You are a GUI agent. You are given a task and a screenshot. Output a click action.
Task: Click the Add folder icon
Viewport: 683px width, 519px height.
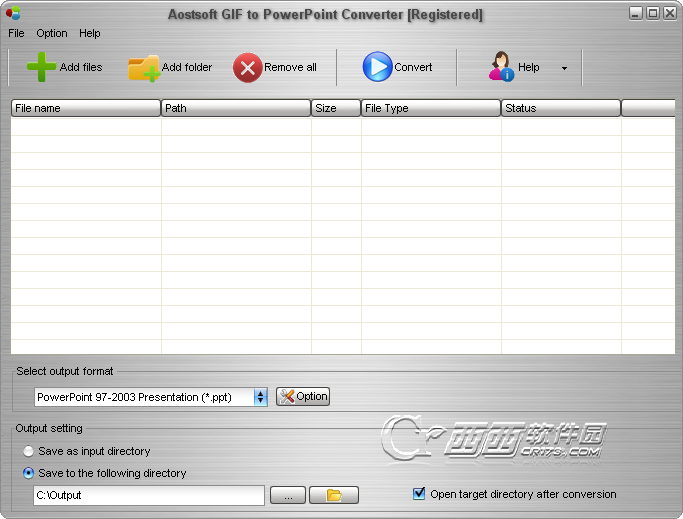144,68
